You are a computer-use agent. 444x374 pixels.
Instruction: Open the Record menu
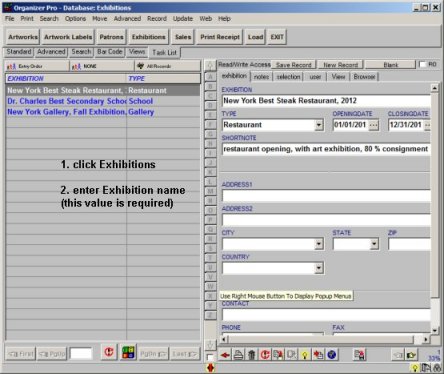157,19
